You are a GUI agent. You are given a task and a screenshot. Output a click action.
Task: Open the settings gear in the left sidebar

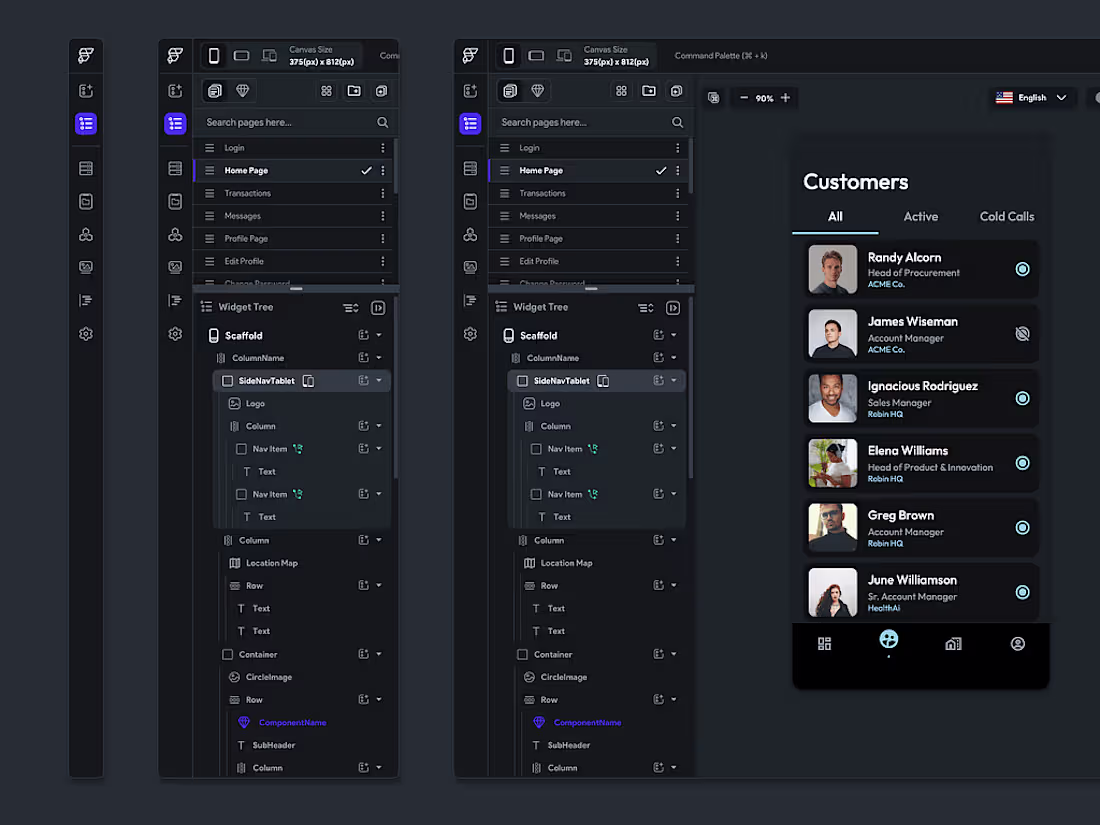470,333
